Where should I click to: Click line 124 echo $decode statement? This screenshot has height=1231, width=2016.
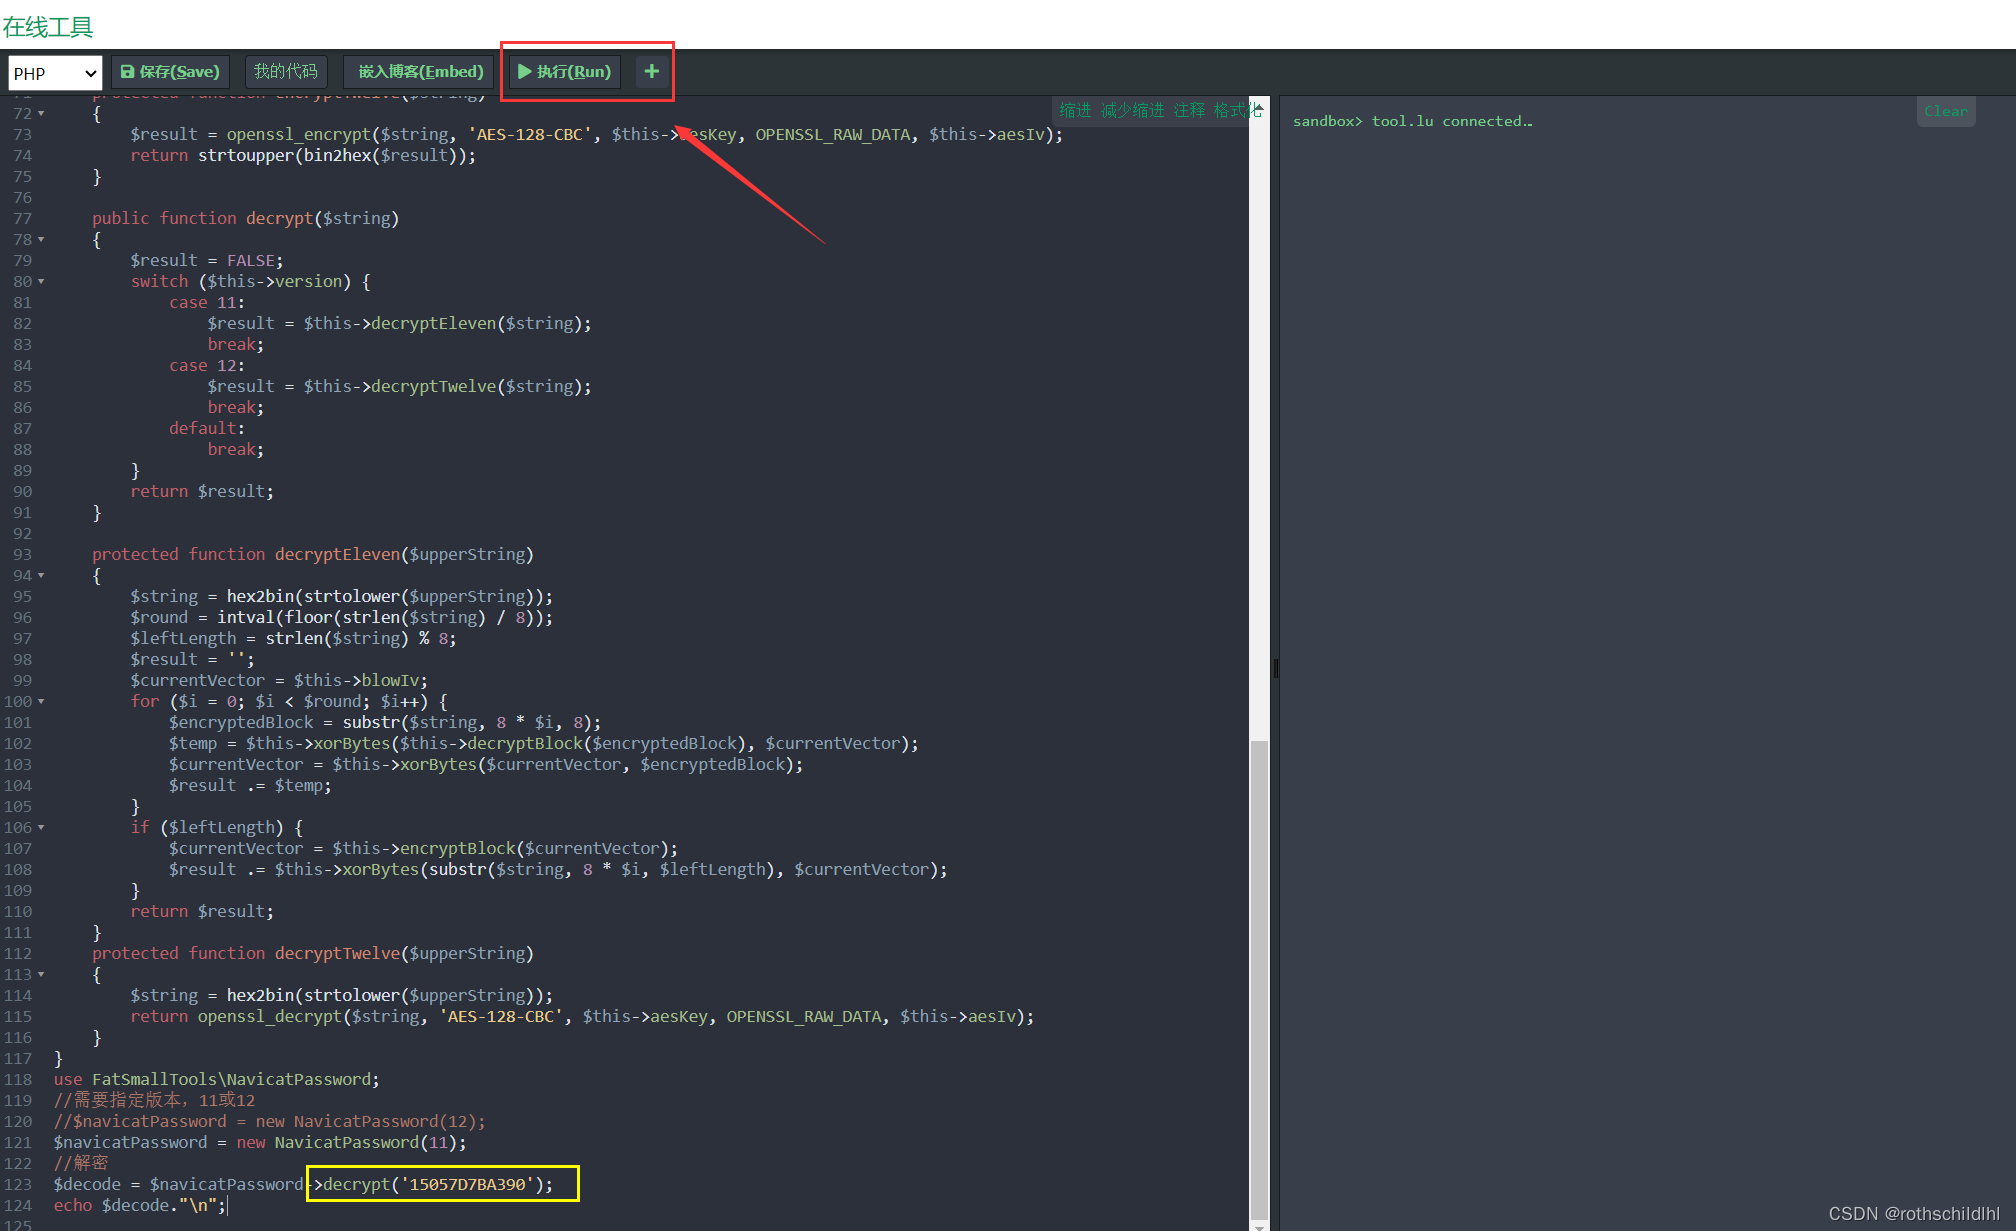click(140, 1205)
